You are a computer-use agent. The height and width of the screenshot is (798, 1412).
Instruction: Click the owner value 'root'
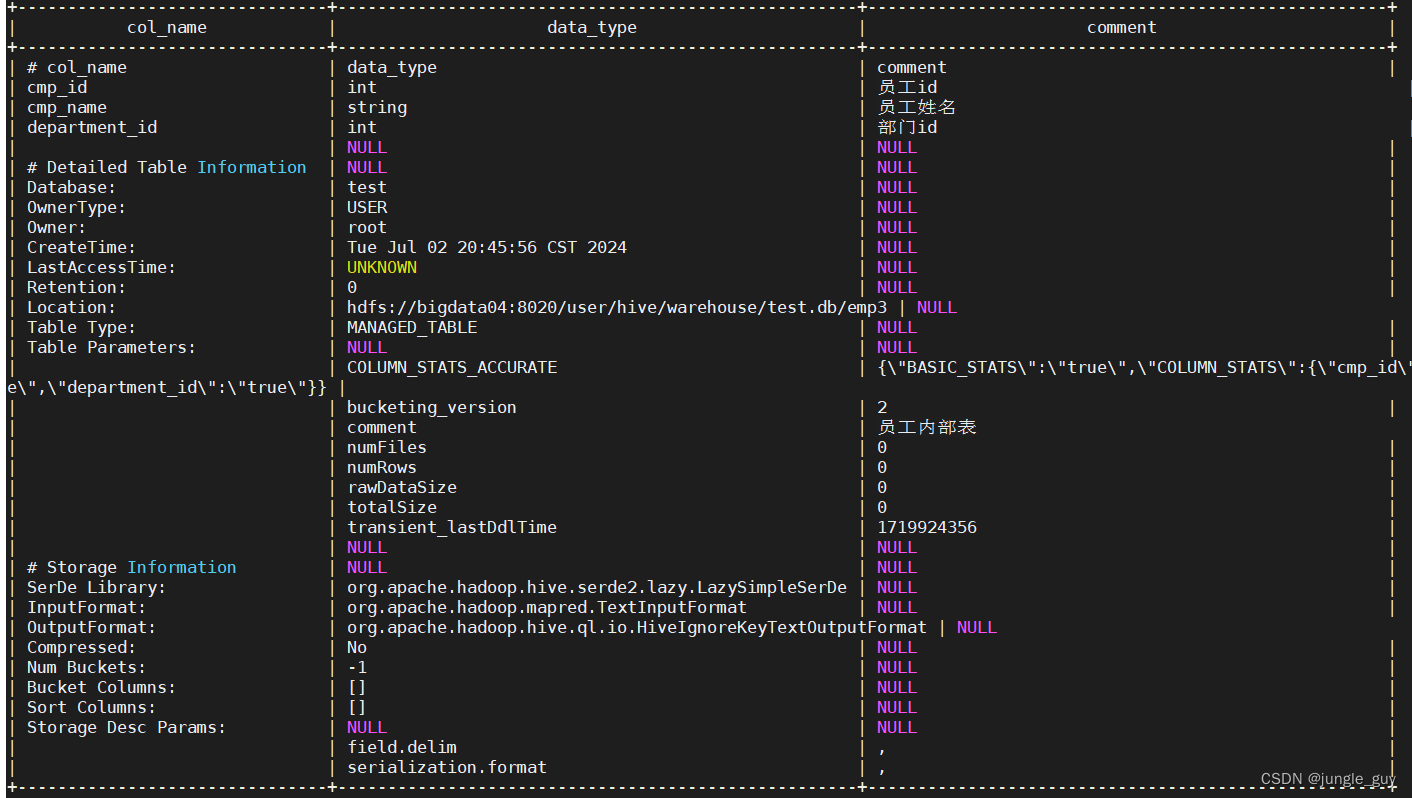pyautogui.click(x=367, y=228)
